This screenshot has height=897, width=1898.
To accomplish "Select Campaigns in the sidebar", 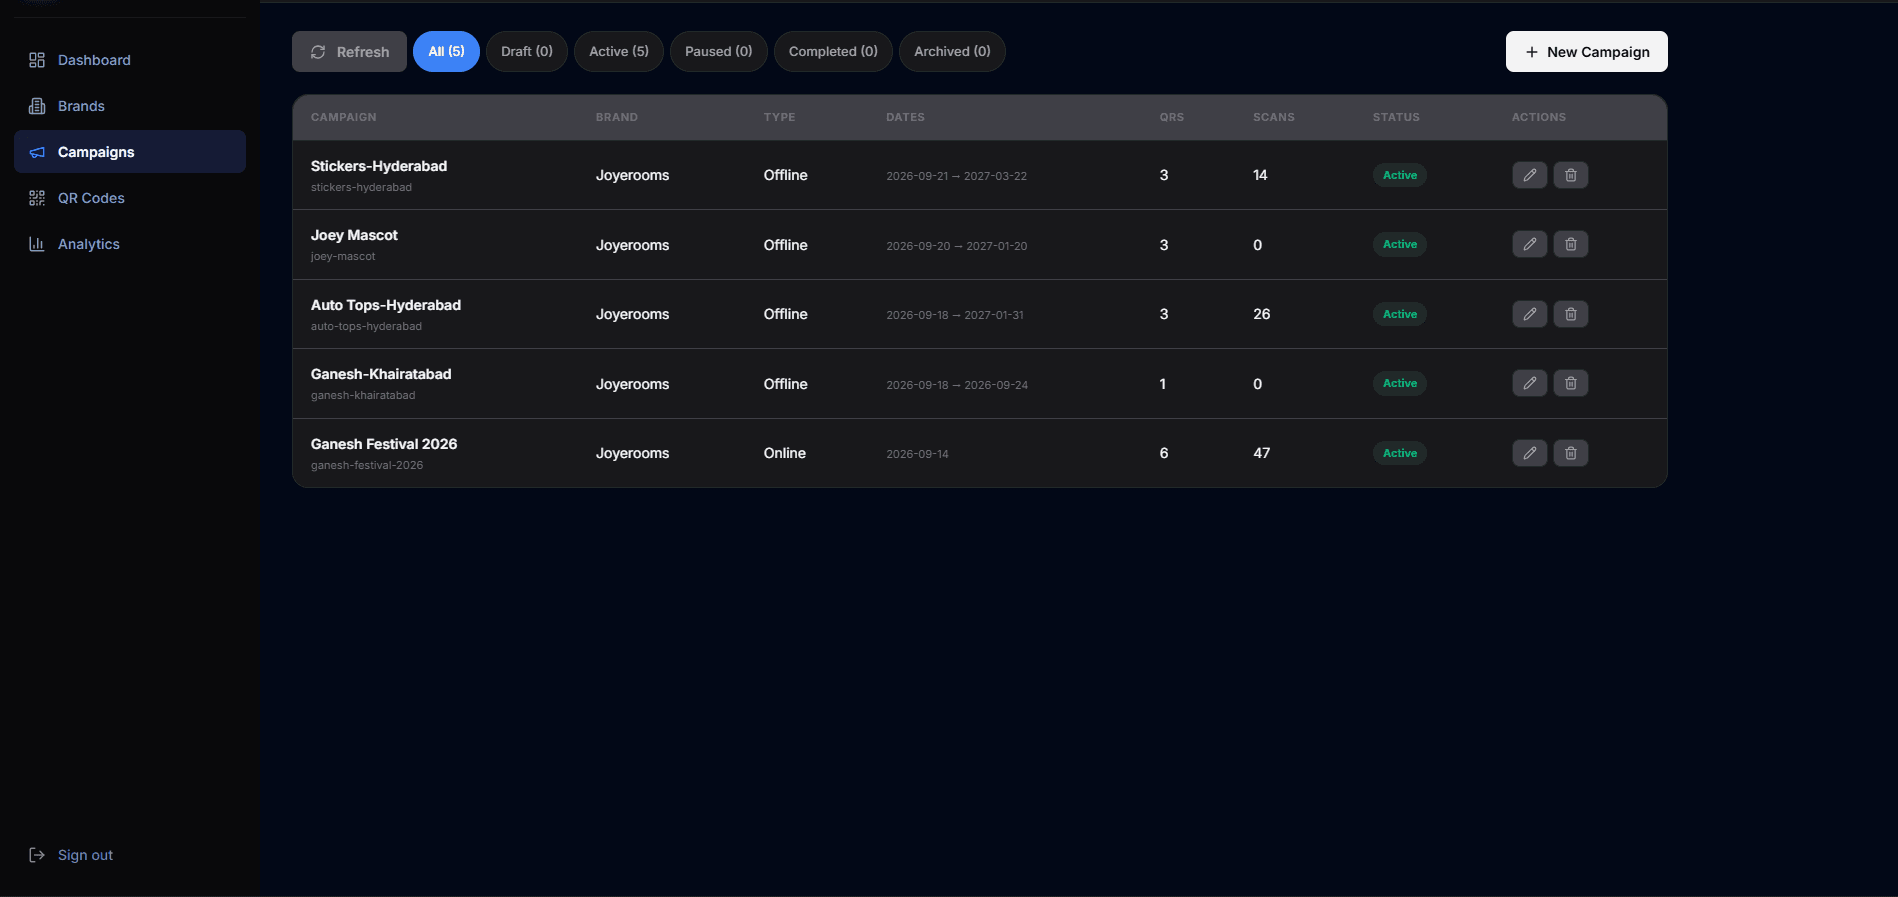I will click(x=130, y=152).
